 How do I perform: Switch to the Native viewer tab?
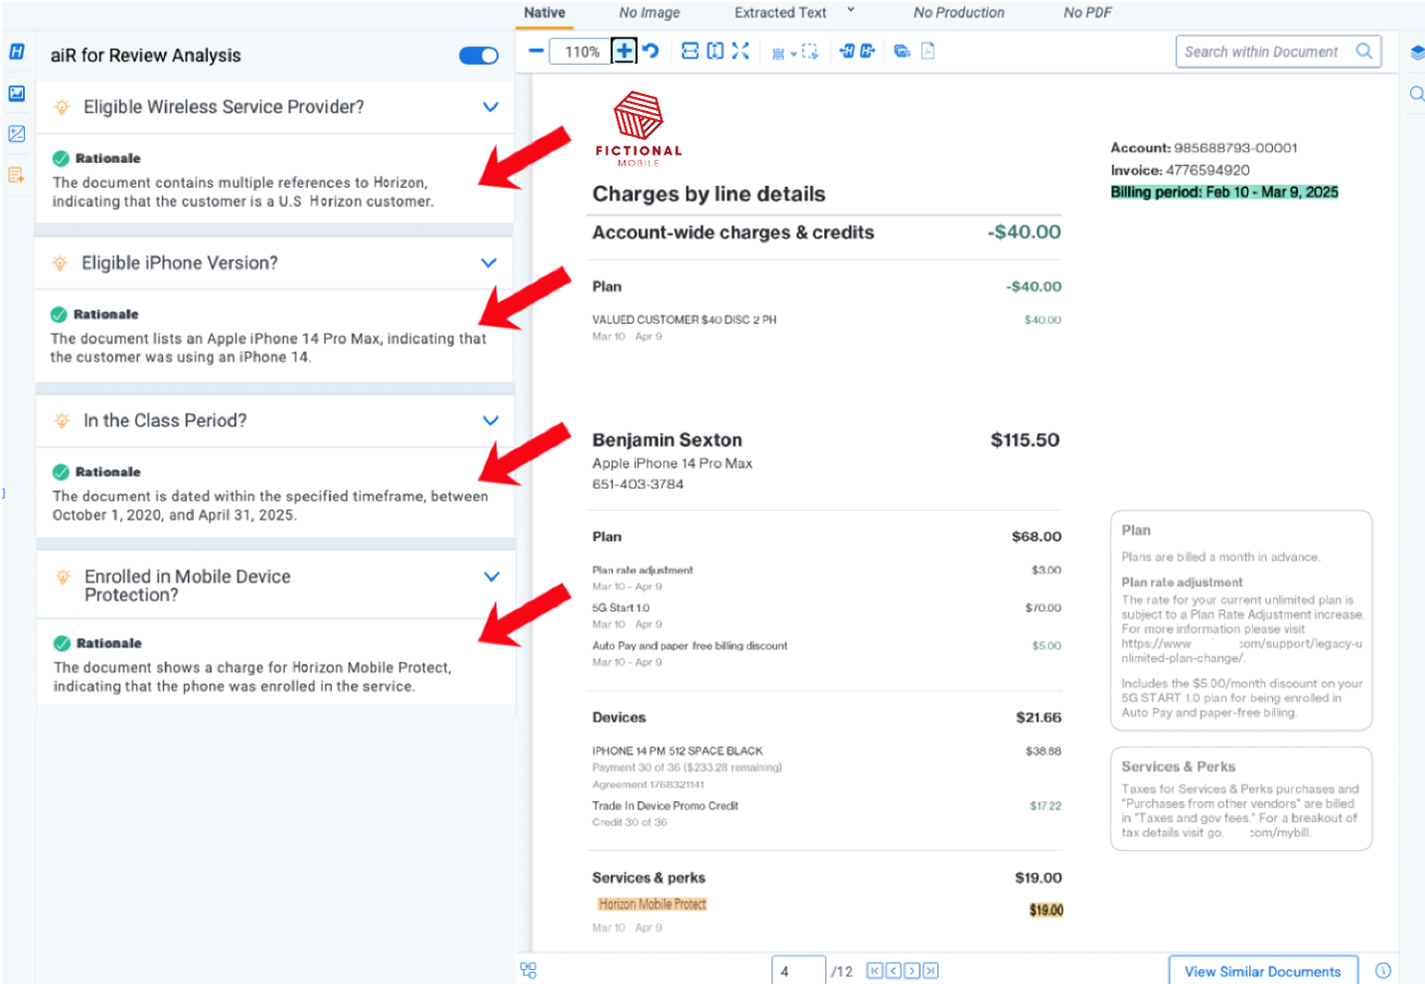pos(544,13)
